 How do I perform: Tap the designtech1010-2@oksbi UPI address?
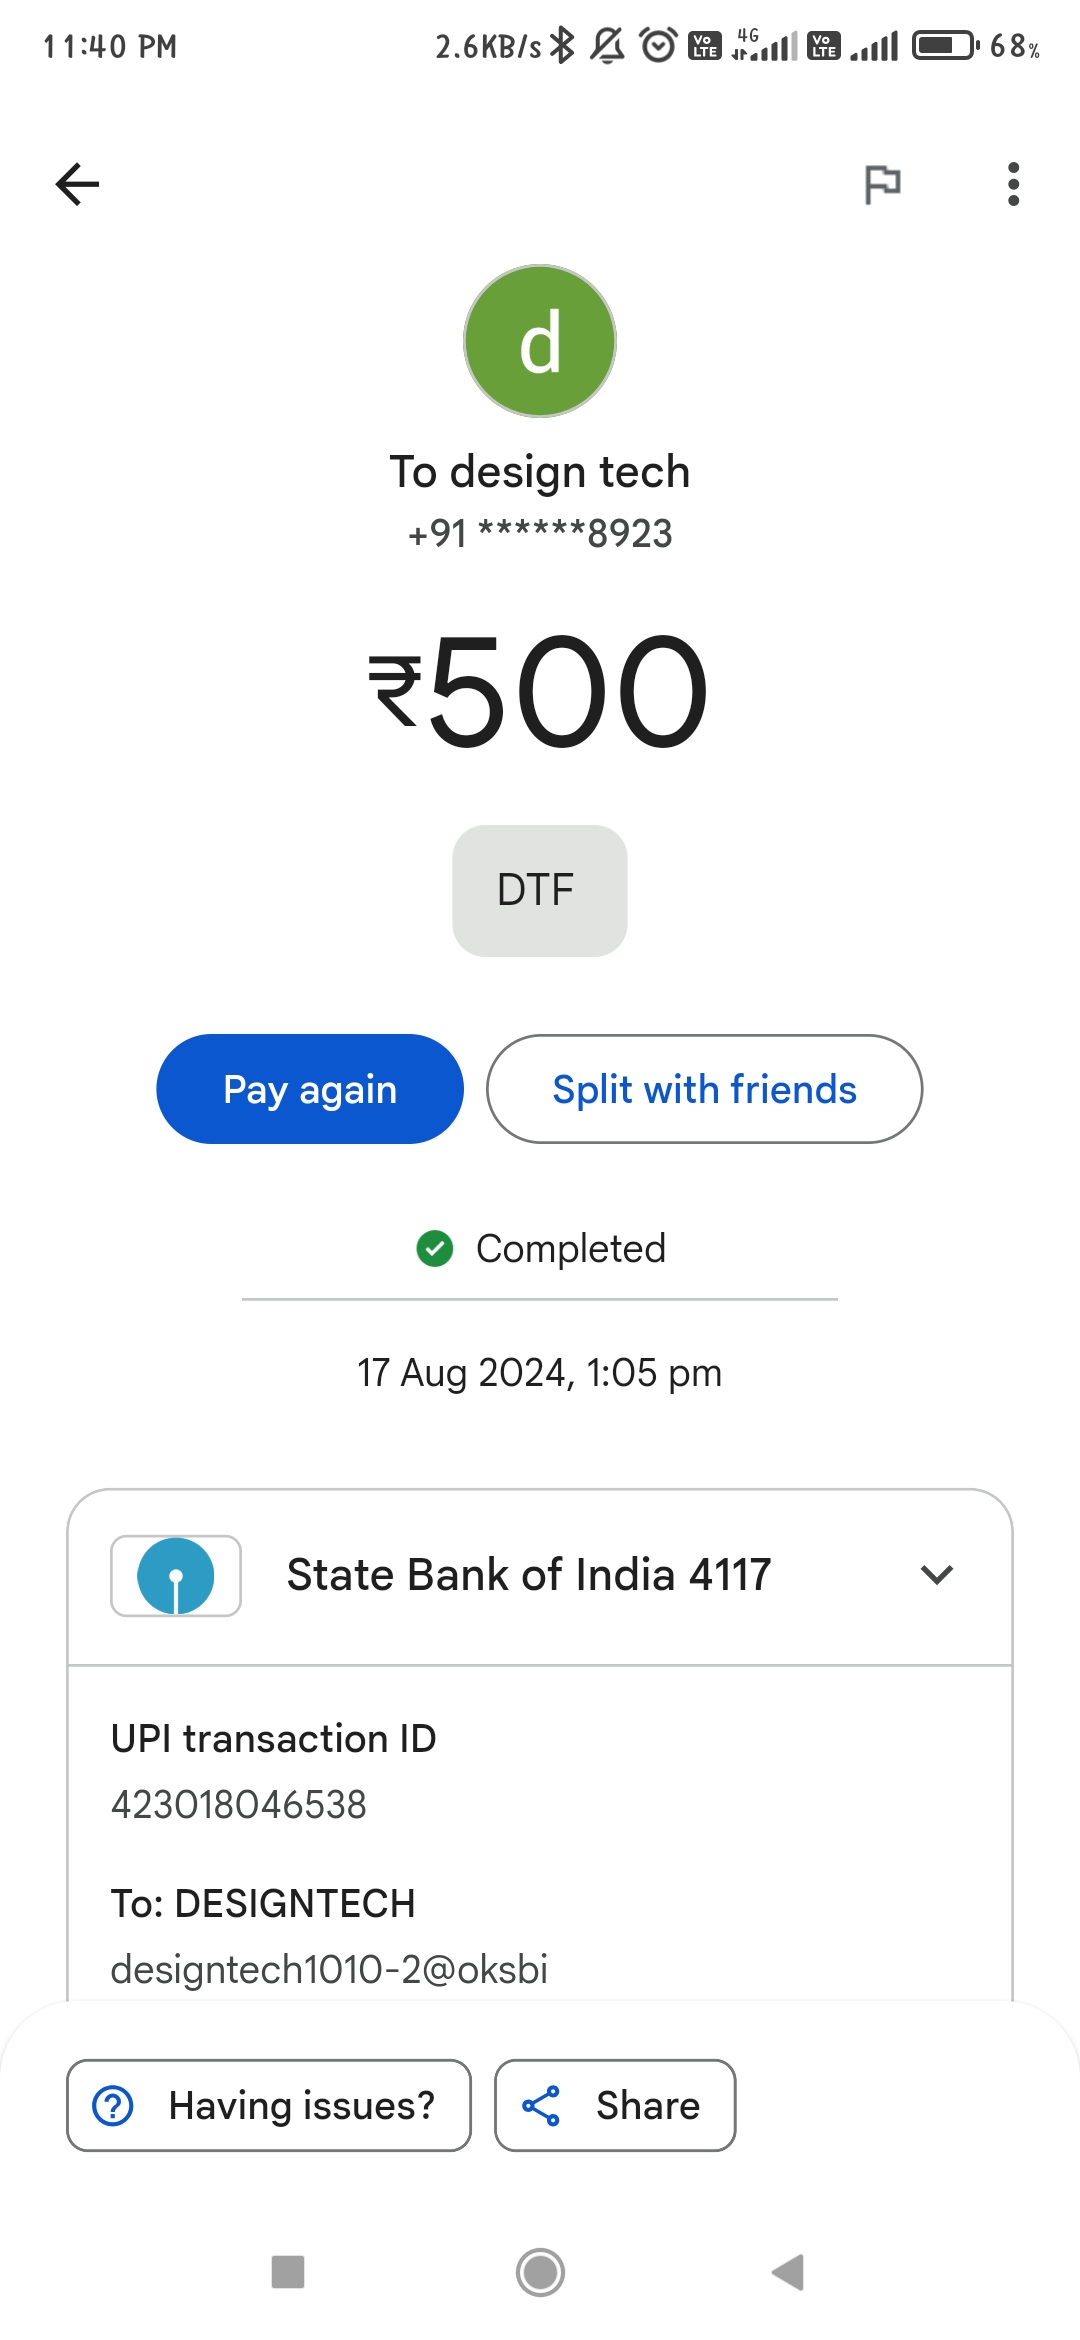click(x=329, y=1969)
